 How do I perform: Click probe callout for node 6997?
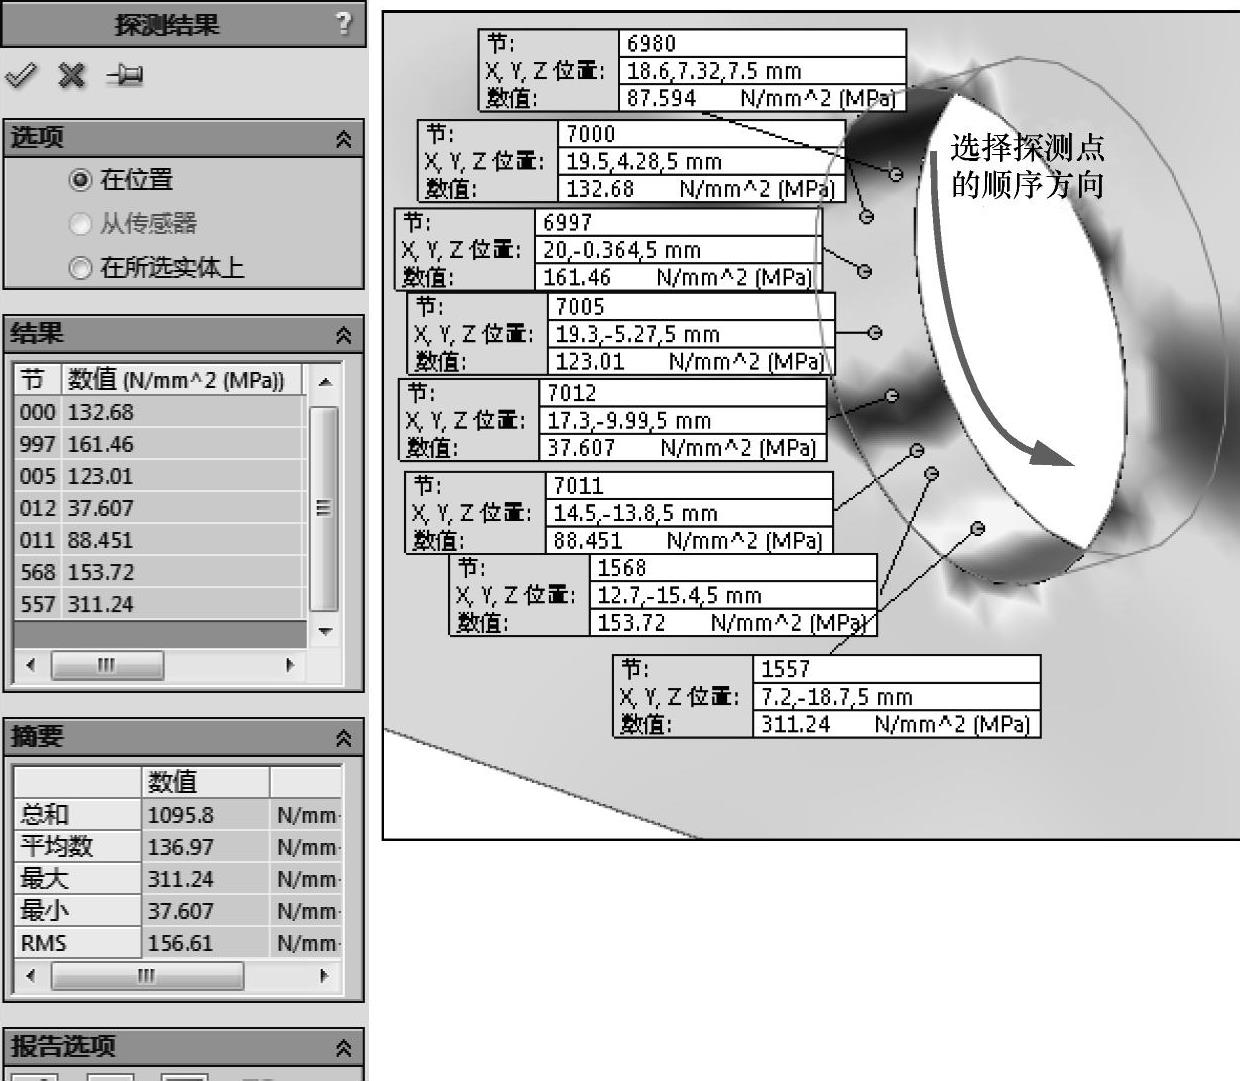608,249
